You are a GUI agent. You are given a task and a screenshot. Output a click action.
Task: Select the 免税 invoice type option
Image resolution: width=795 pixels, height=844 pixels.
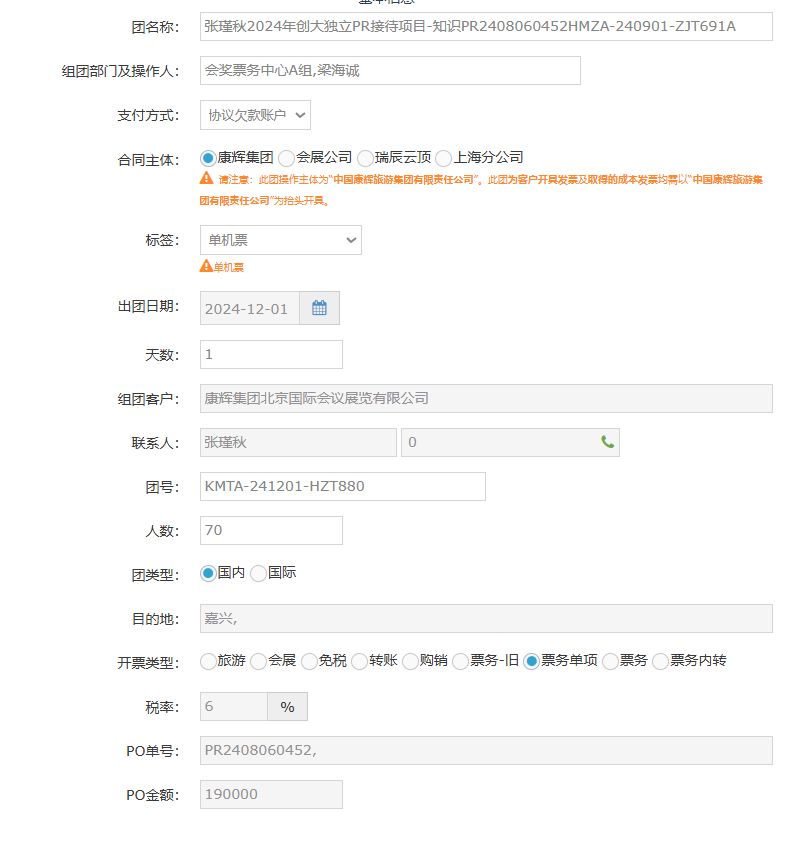tap(309, 661)
